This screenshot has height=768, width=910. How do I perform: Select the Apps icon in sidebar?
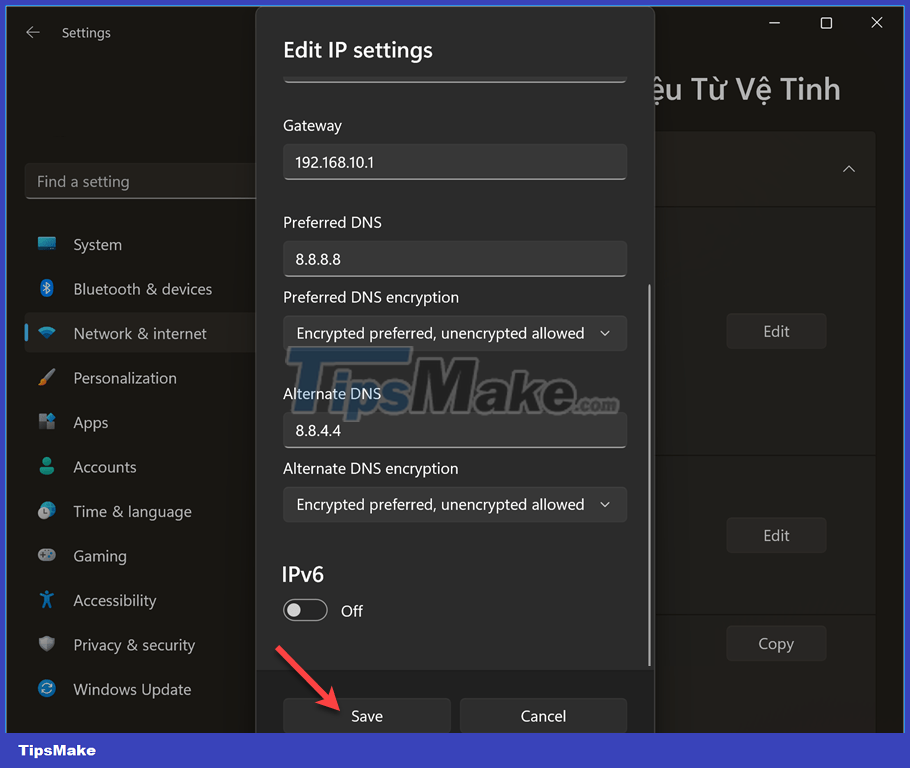coord(46,422)
